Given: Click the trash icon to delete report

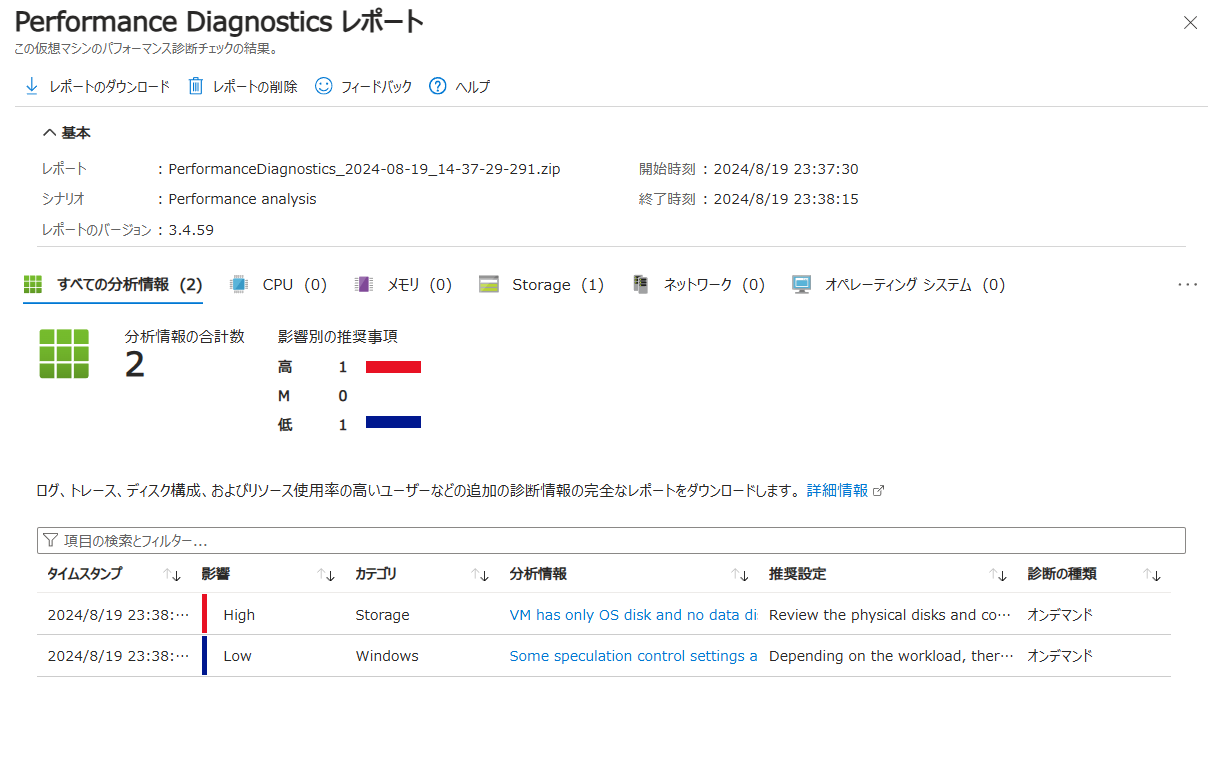Looking at the screenshot, I should tap(196, 86).
